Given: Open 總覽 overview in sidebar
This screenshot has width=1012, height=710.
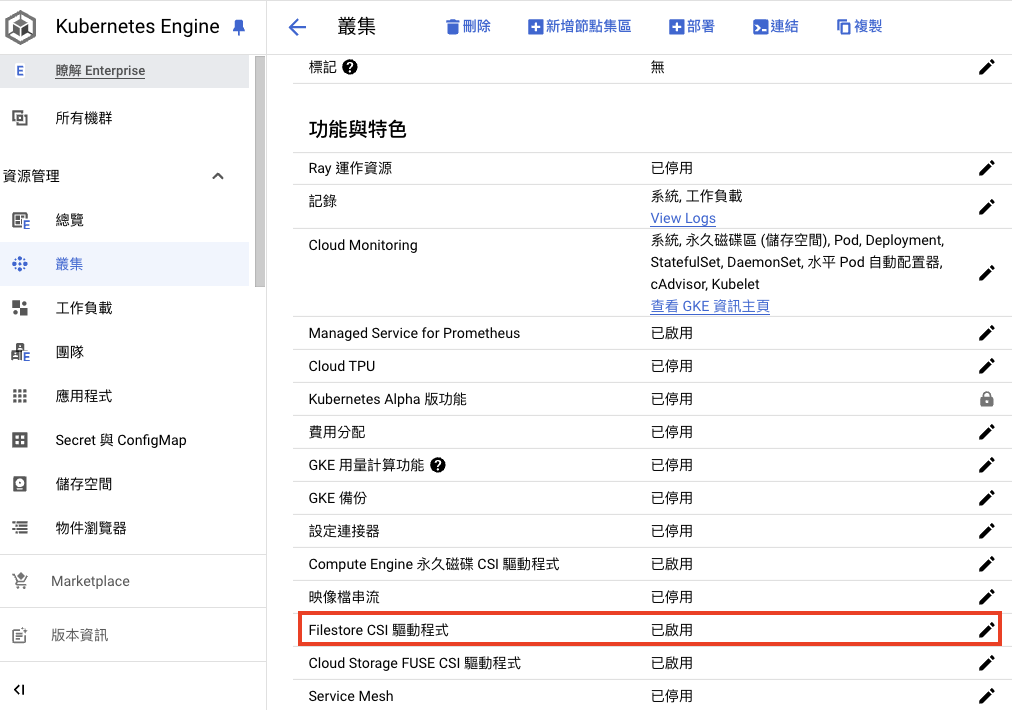Looking at the screenshot, I should tap(70, 220).
